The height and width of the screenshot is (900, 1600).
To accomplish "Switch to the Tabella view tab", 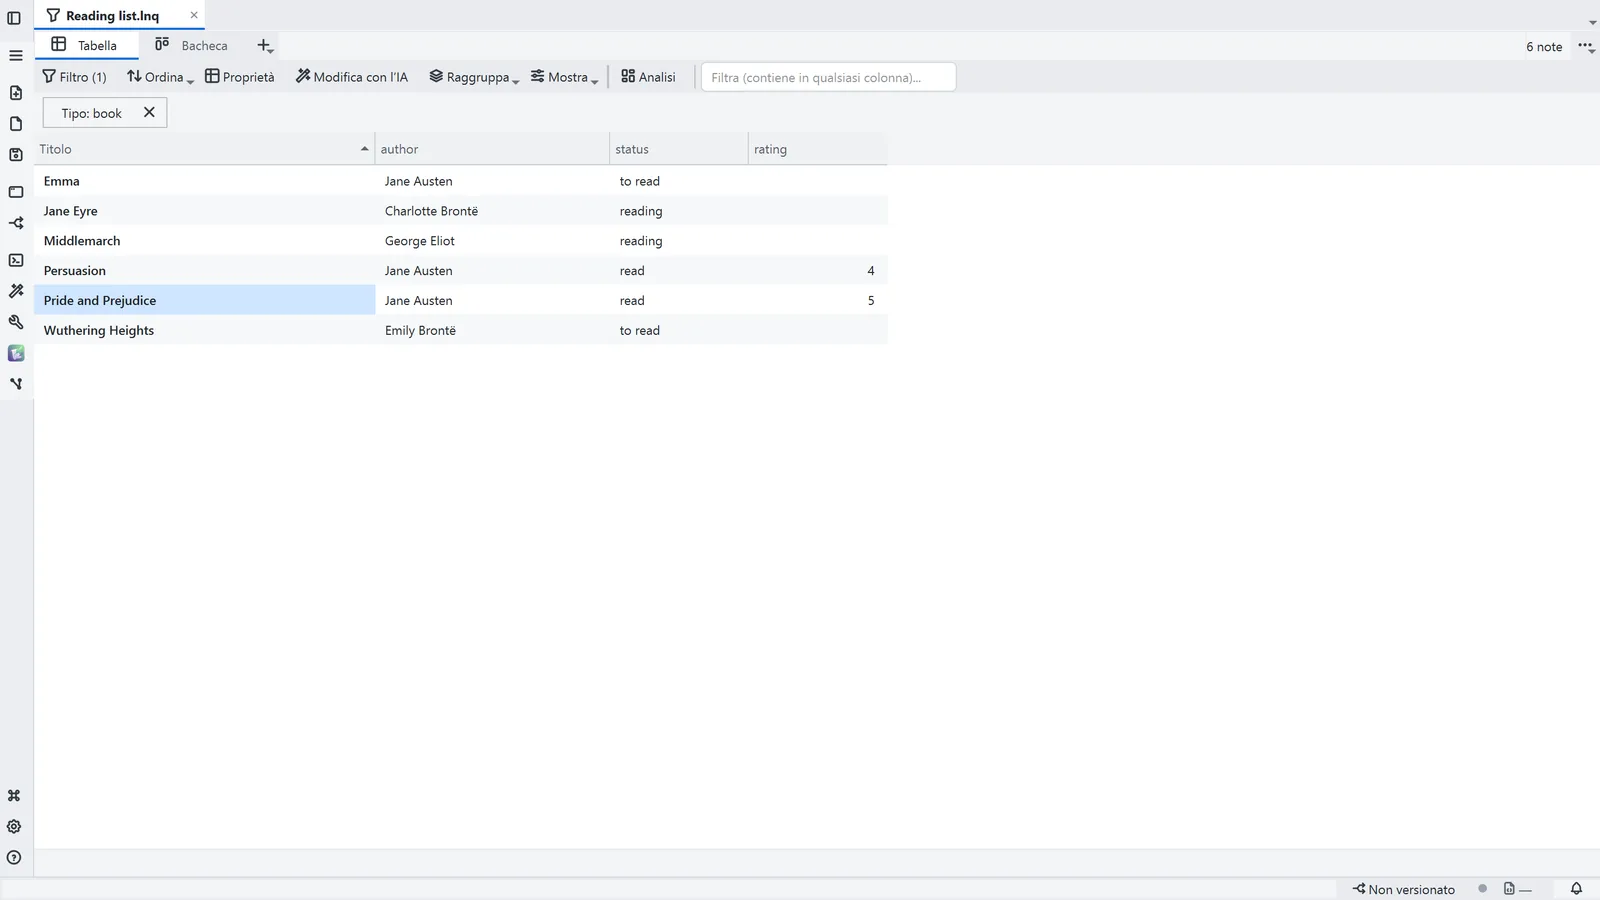I will tap(85, 45).
